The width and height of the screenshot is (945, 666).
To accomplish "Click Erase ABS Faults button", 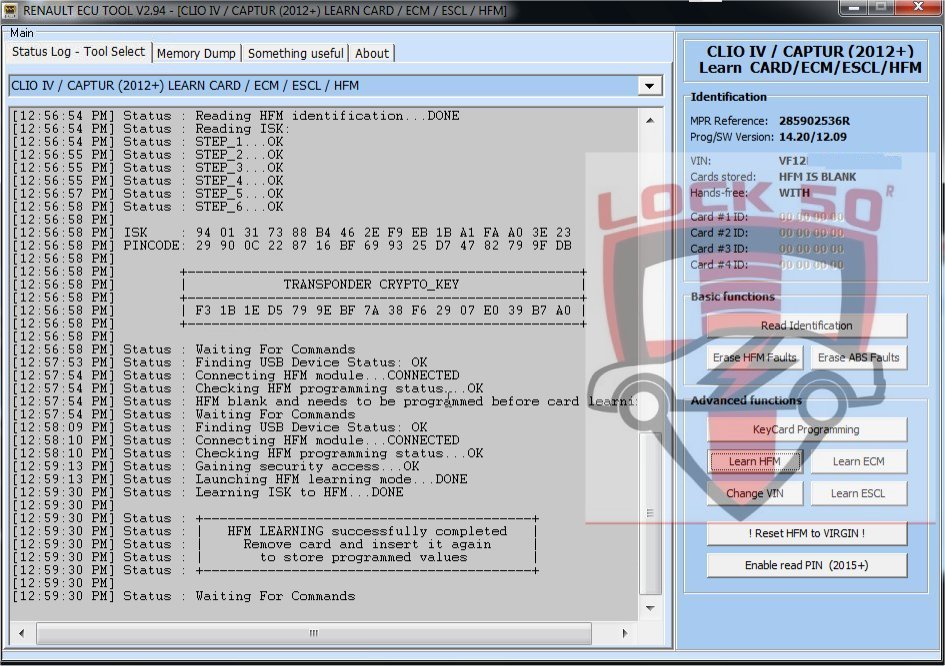I will (x=858, y=357).
